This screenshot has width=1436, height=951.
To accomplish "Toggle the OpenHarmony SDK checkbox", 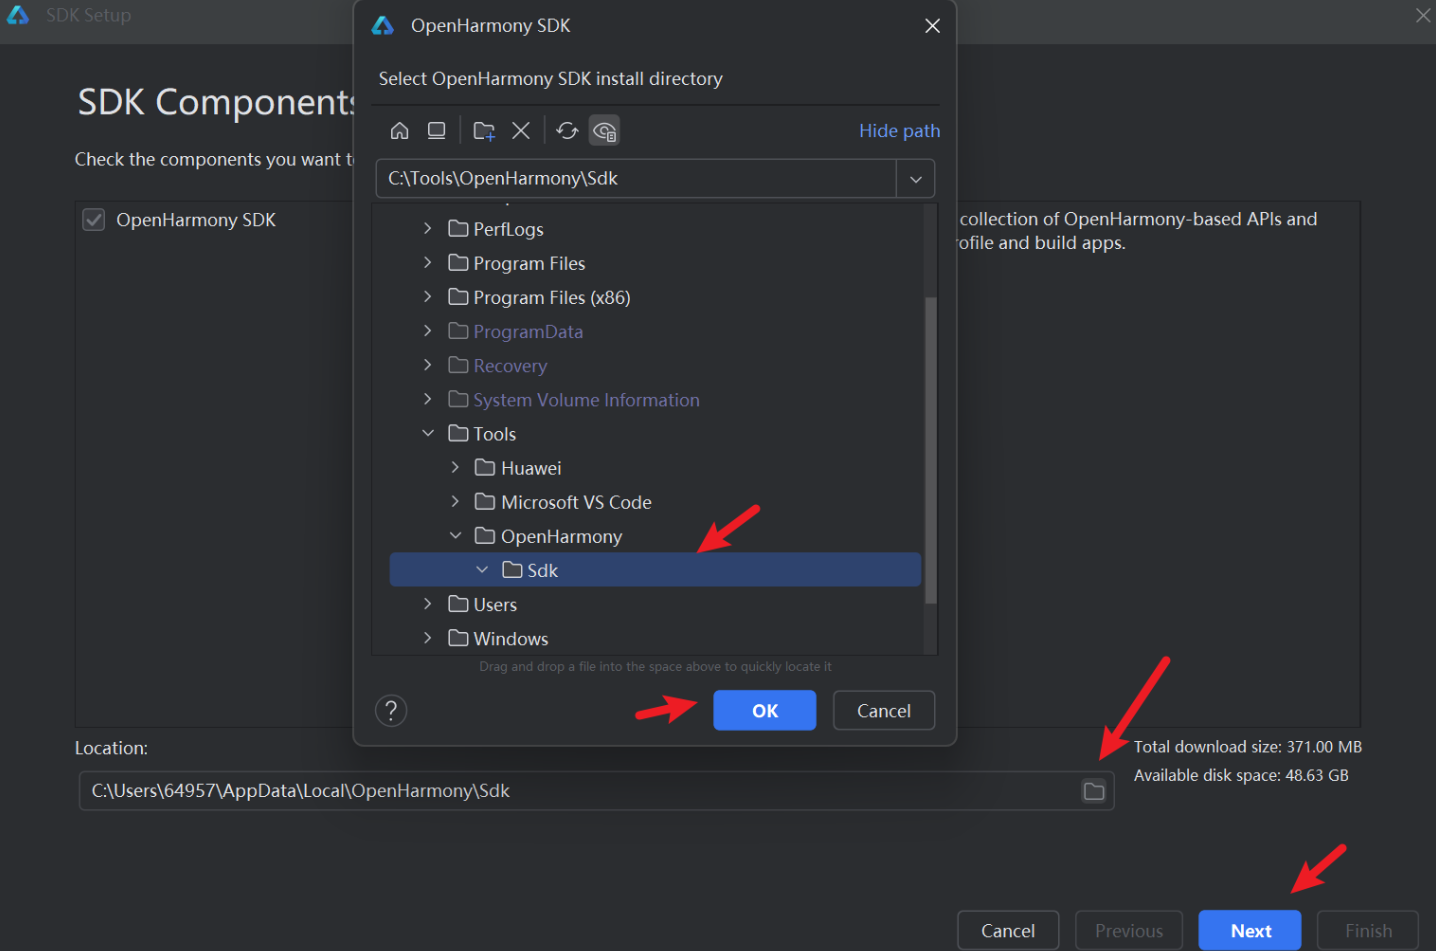I will (x=93, y=220).
